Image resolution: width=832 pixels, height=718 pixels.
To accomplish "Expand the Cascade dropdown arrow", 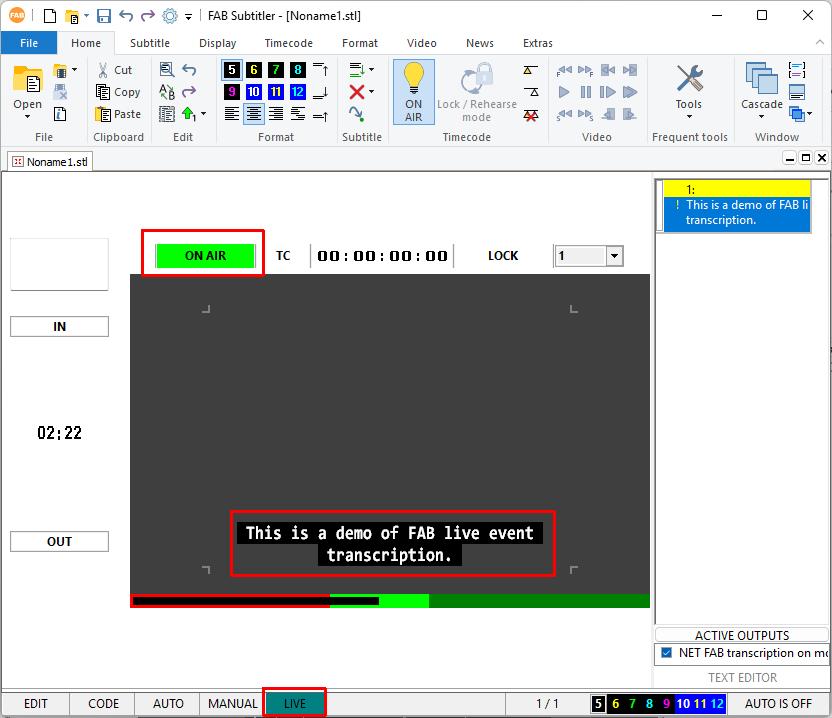I will pyautogui.click(x=761, y=117).
